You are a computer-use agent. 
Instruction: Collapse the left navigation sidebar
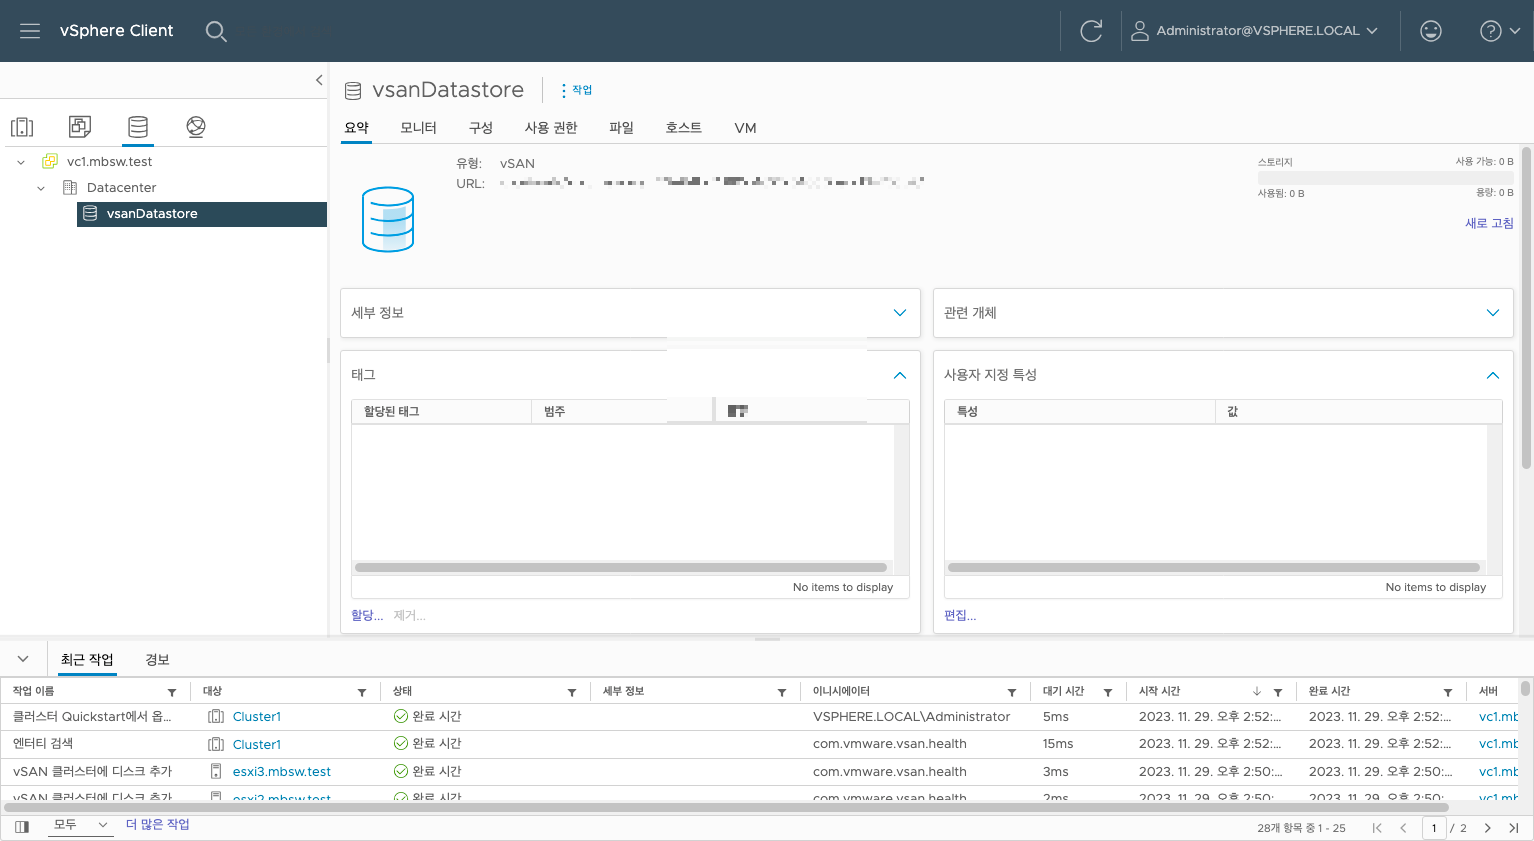point(319,80)
